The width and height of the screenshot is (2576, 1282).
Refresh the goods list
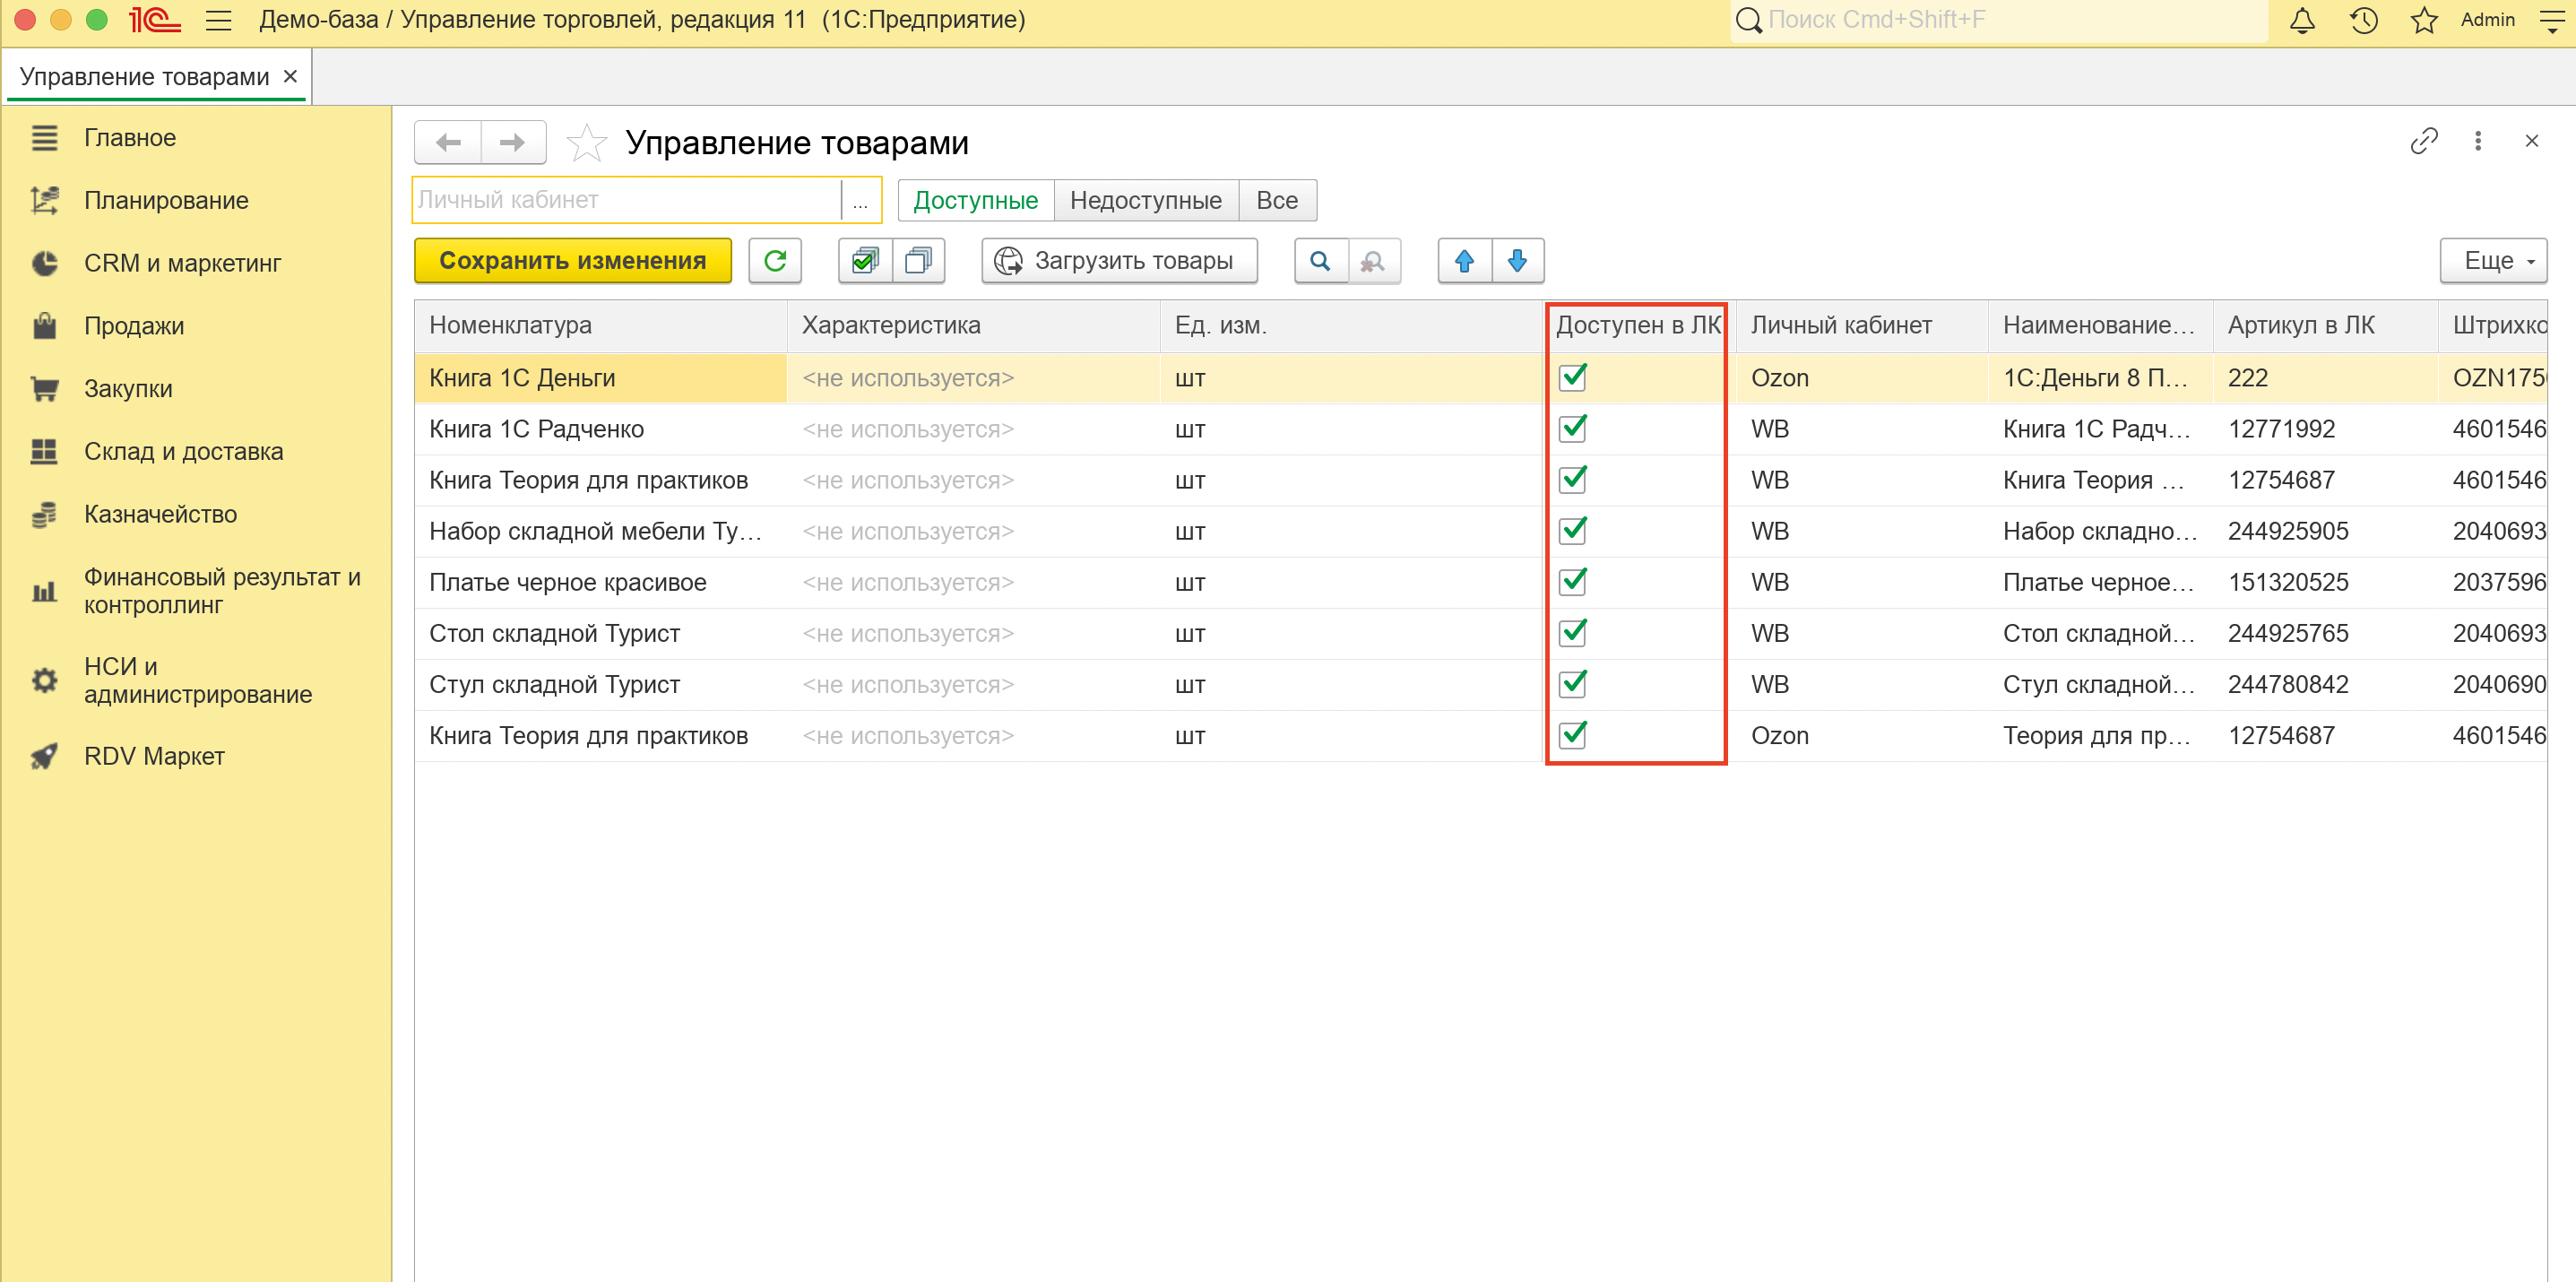point(775,261)
